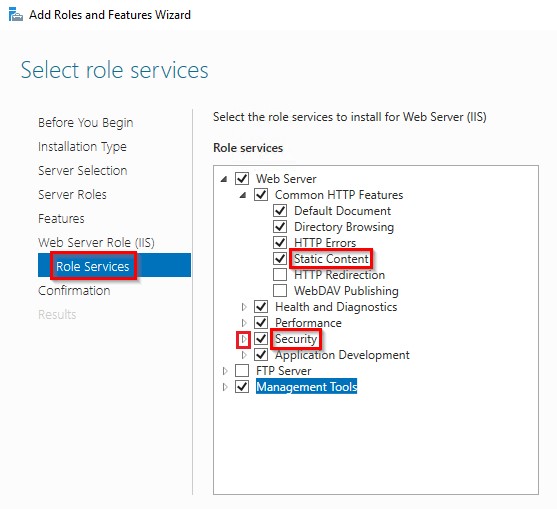
Task: Uncheck the Static Content checkbox
Action: coord(280,259)
